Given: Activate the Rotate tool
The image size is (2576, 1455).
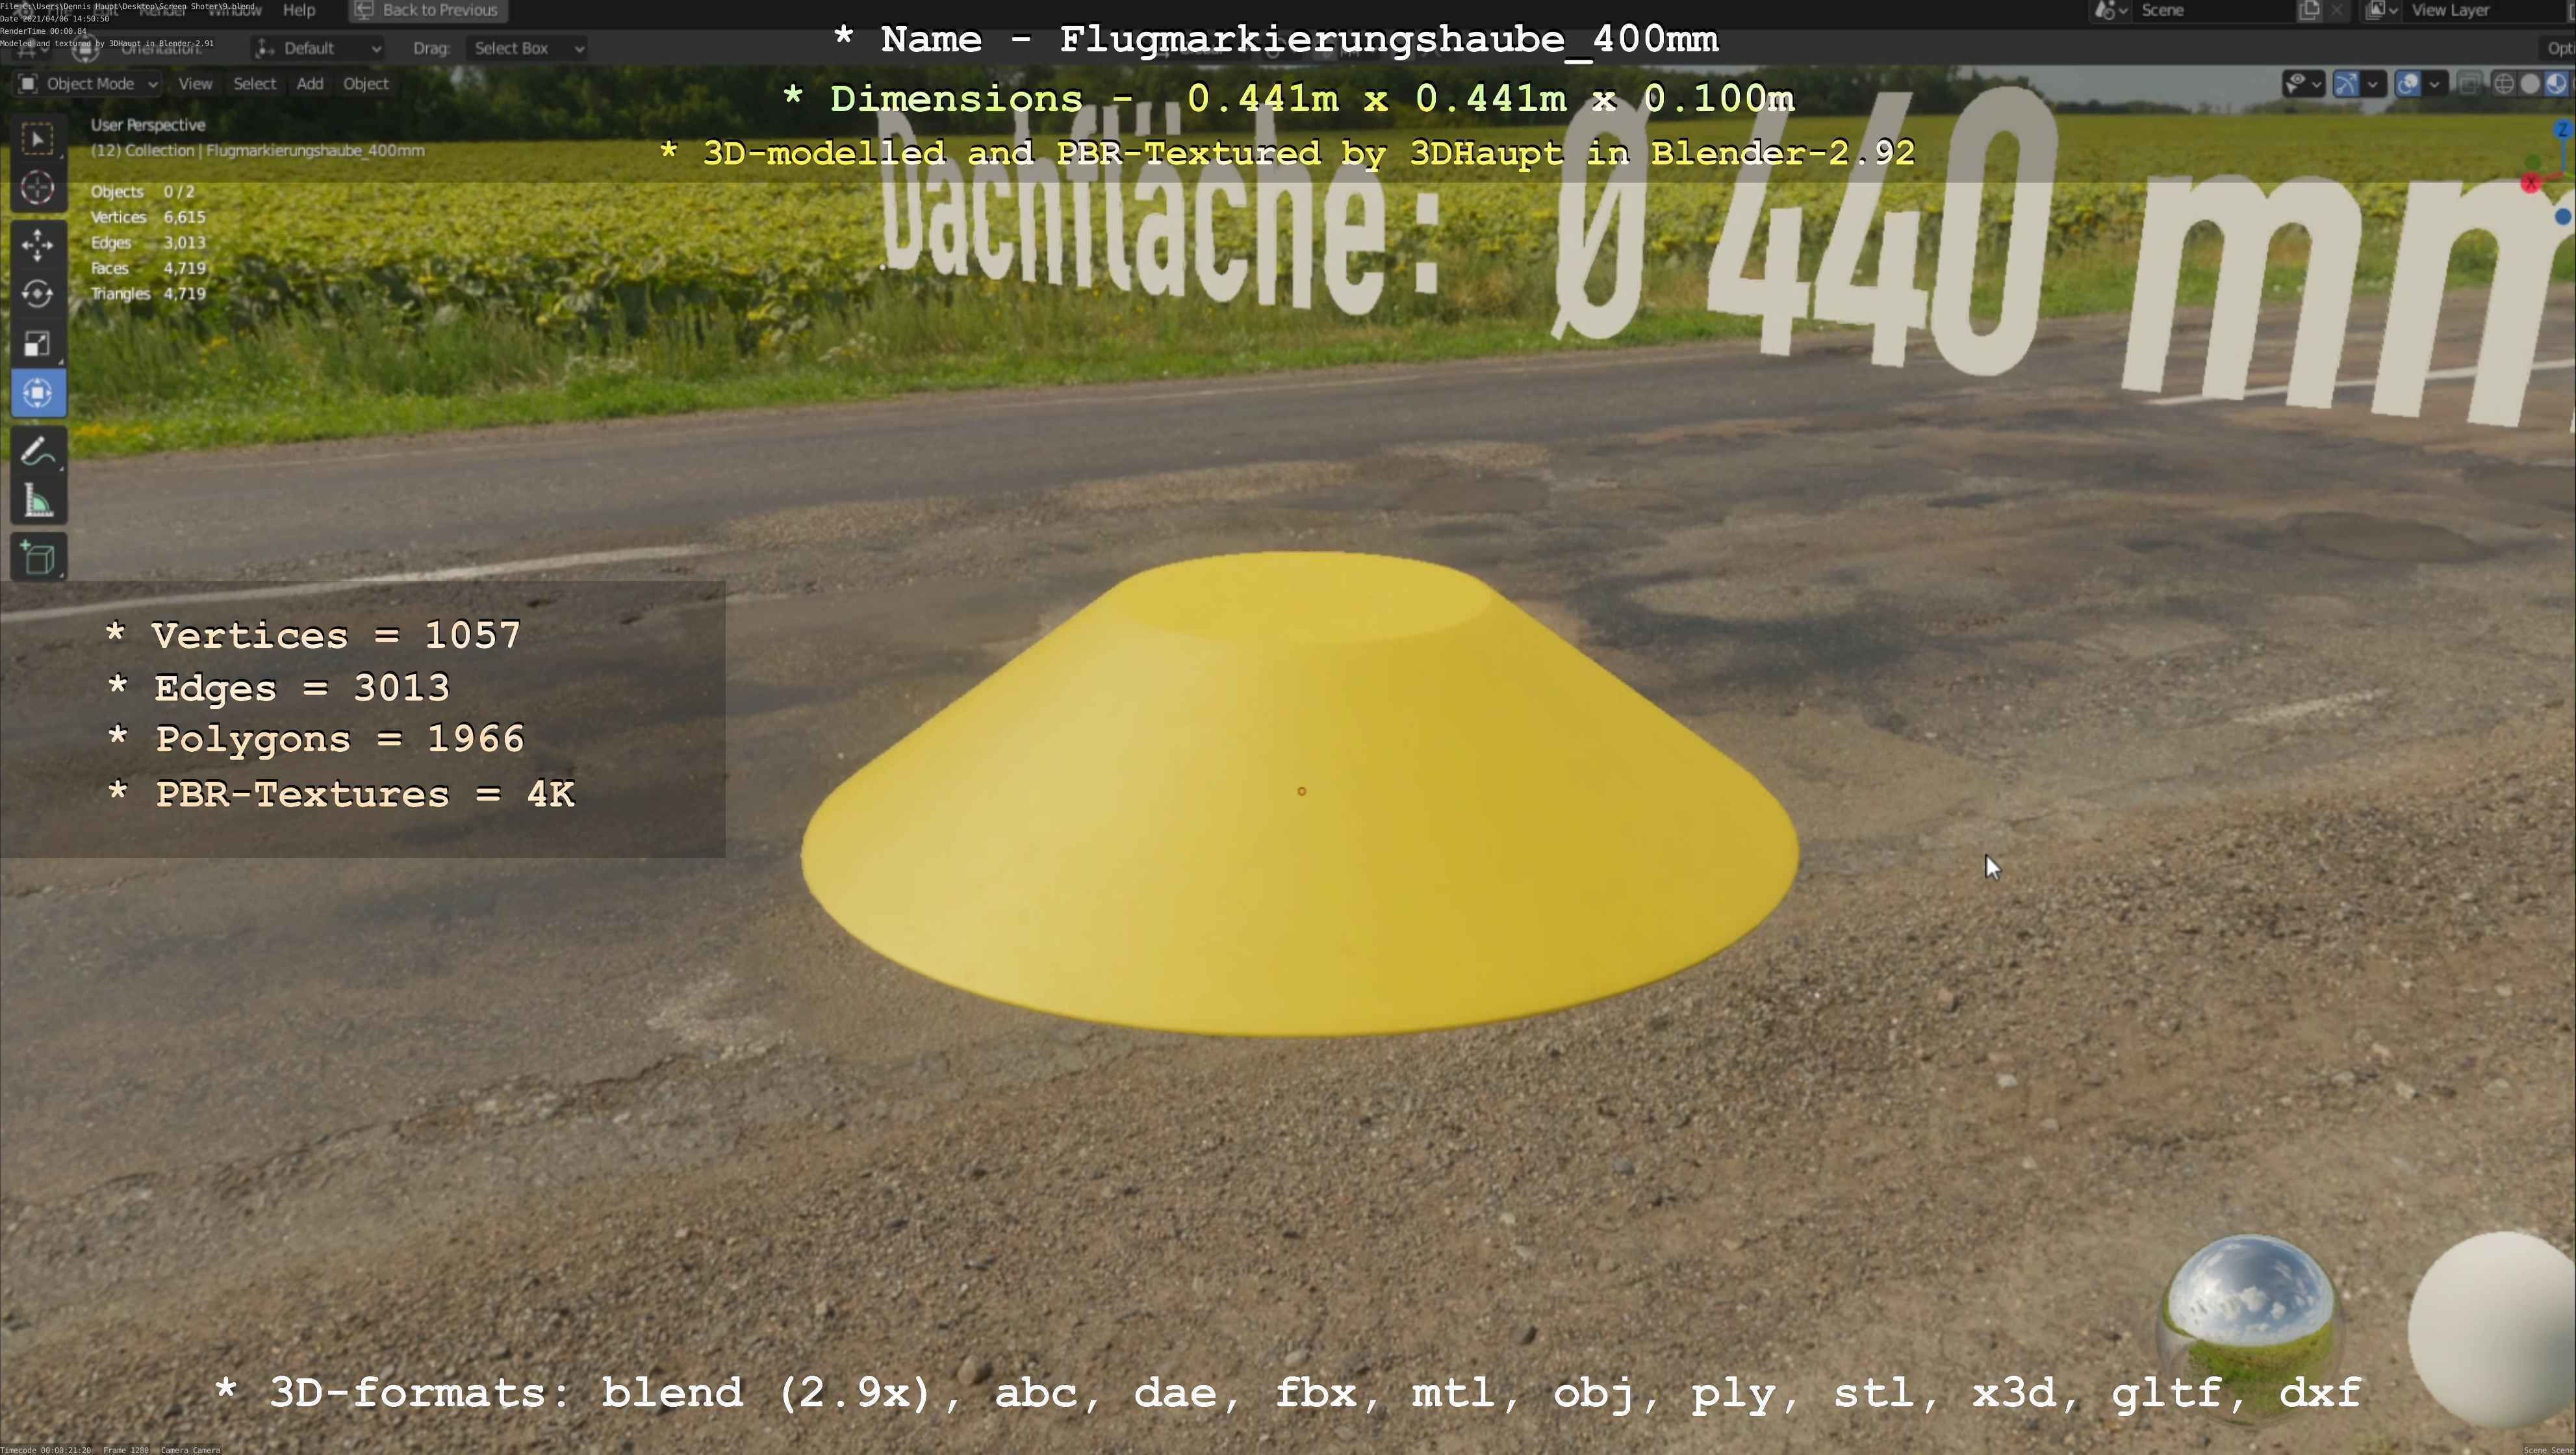Looking at the screenshot, I should tap(38, 294).
